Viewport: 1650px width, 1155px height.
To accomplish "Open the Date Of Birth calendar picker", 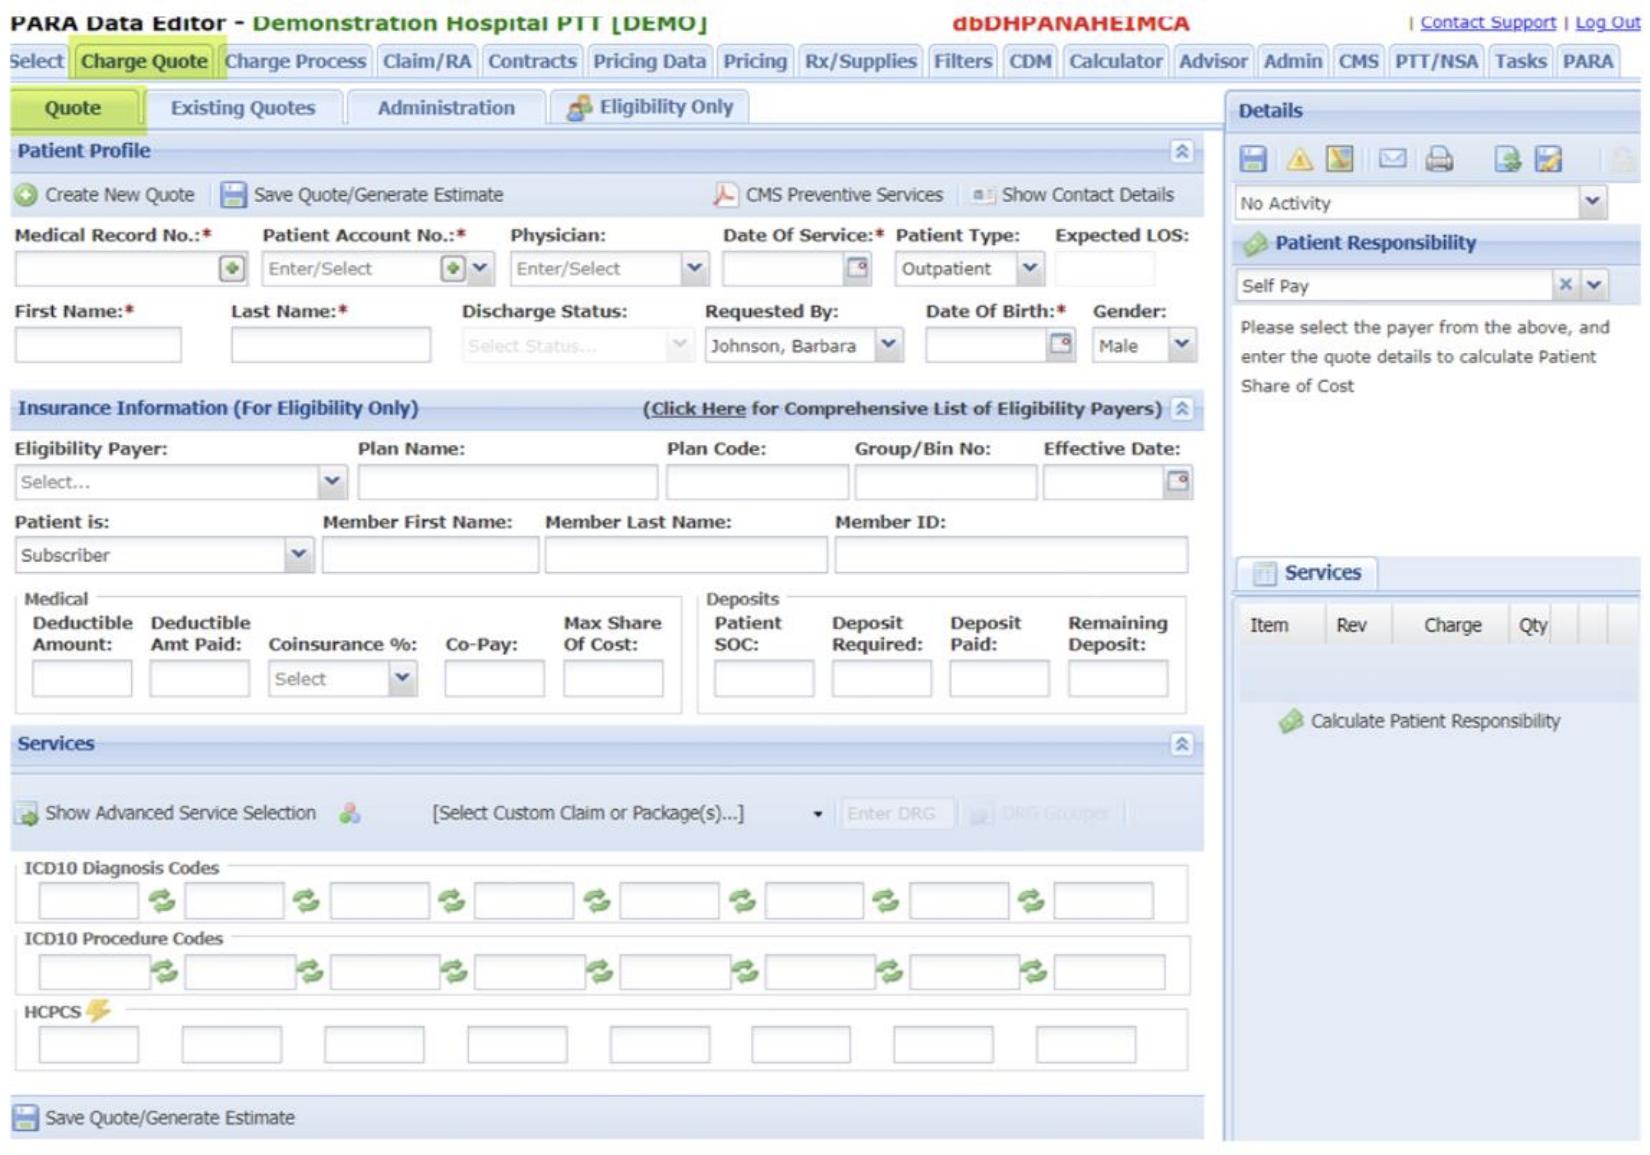I will pos(1060,345).
